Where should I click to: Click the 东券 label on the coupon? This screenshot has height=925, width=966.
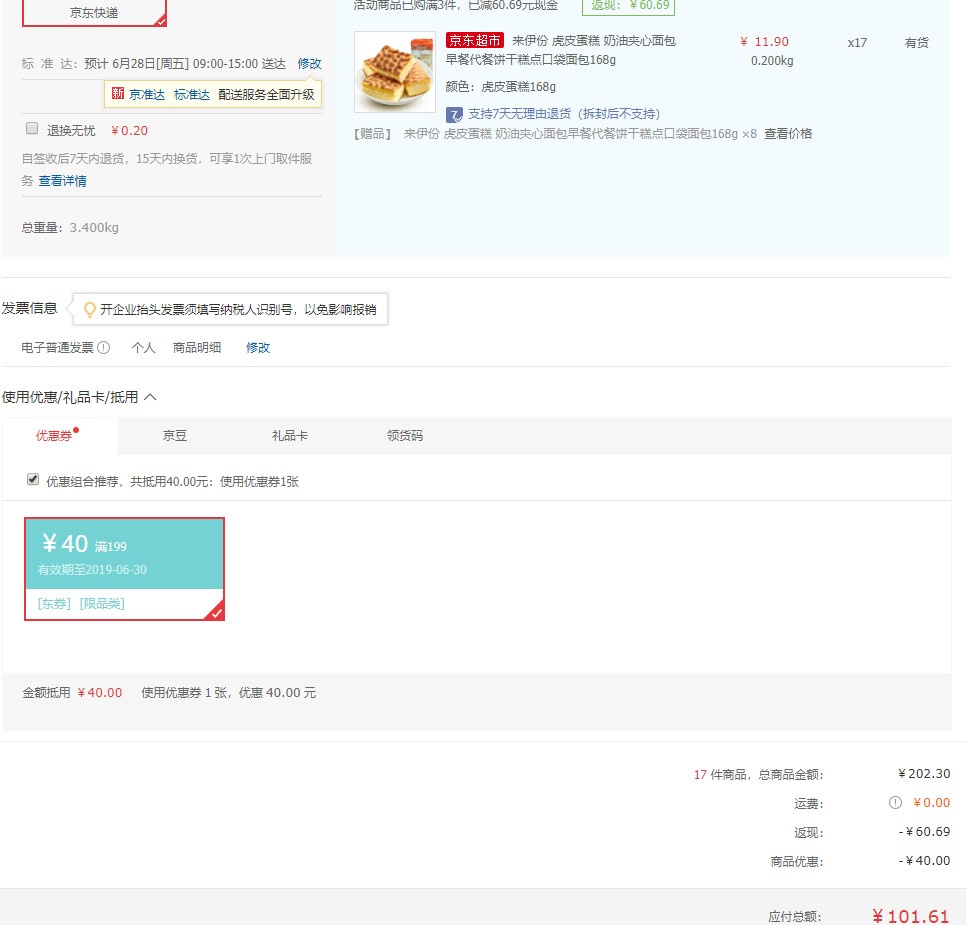coord(54,604)
